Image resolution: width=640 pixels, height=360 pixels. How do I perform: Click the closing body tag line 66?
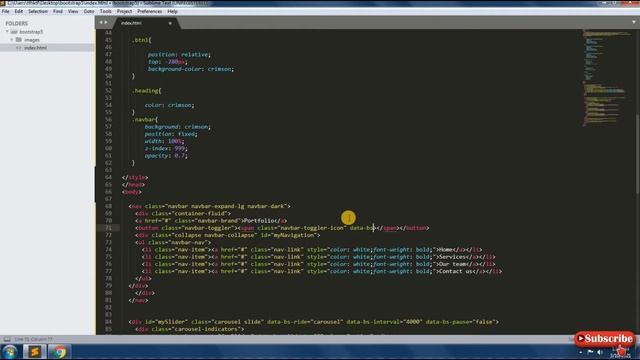click(x=131, y=192)
